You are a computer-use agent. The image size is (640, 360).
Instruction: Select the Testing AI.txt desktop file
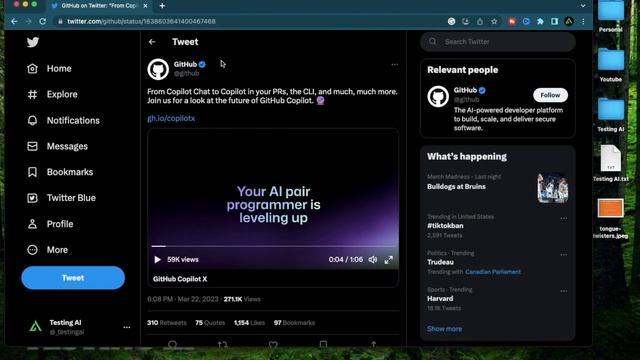pyautogui.click(x=611, y=163)
